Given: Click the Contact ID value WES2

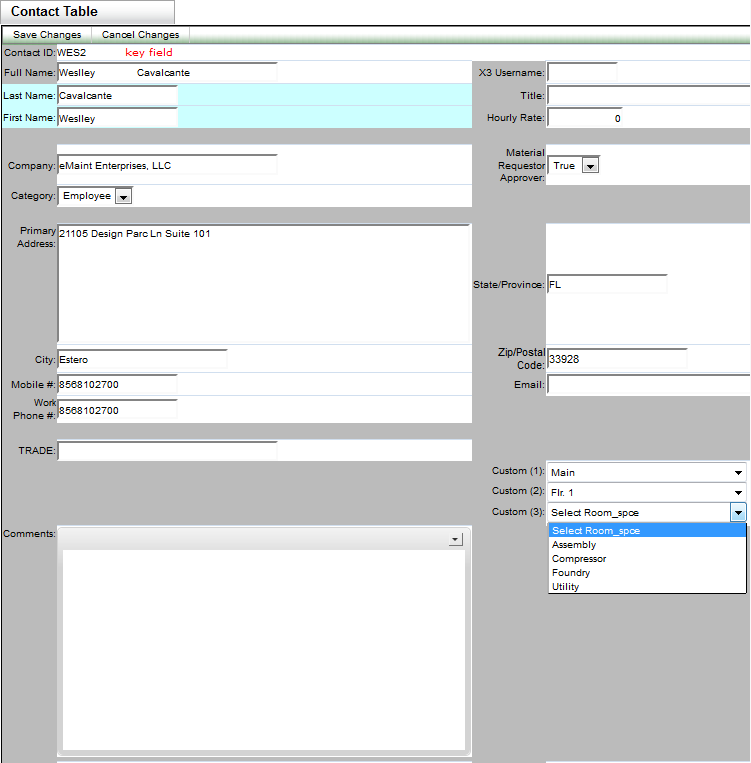Looking at the screenshot, I should (72, 53).
